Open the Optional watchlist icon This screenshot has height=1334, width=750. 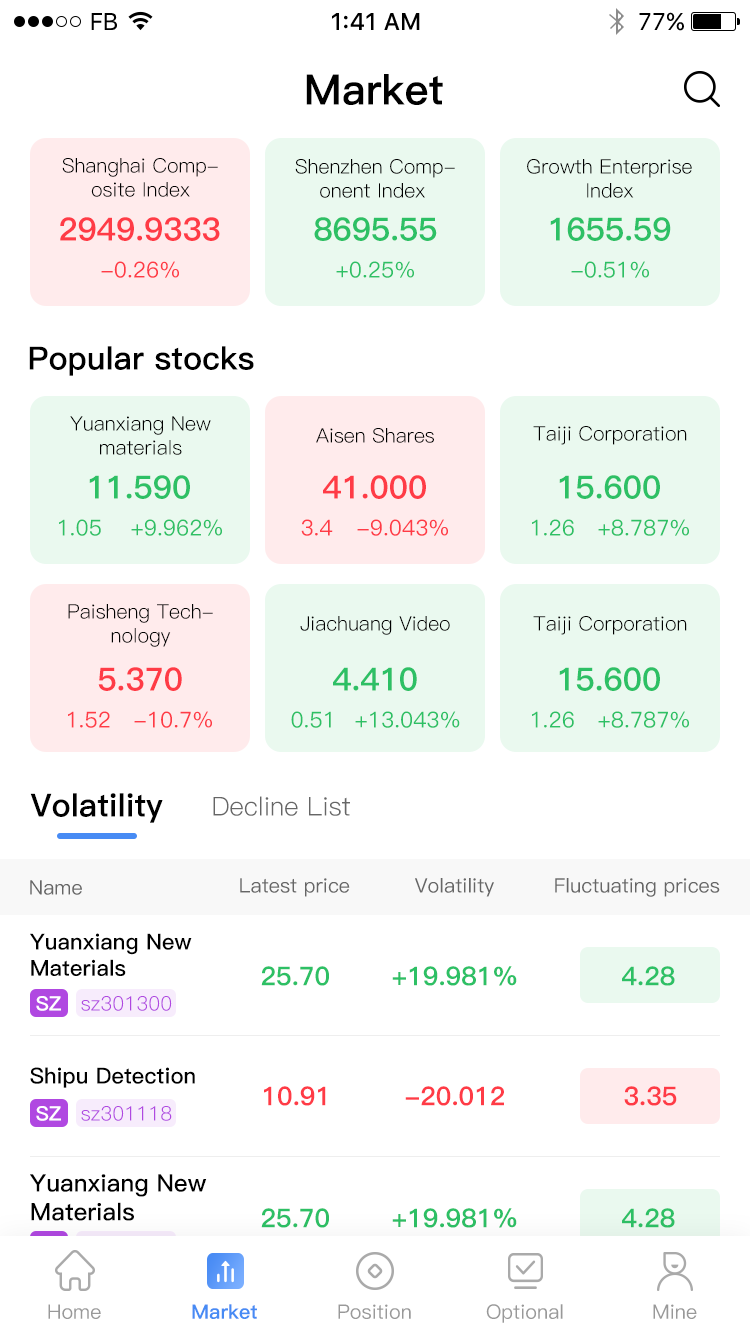coord(525,1272)
